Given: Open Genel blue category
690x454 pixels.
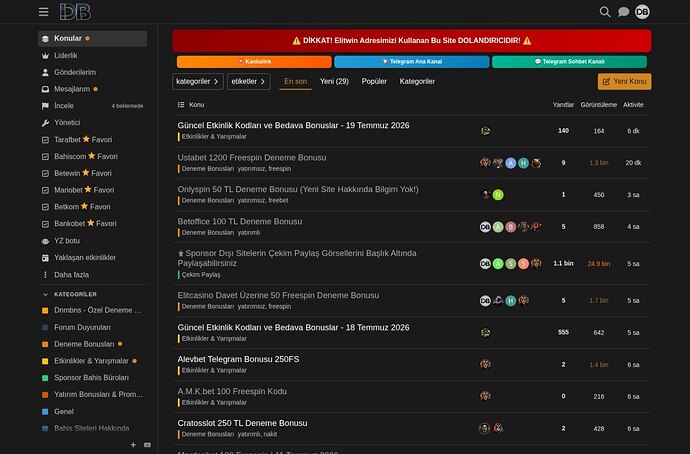Looking at the screenshot, I should click(92, 412).
